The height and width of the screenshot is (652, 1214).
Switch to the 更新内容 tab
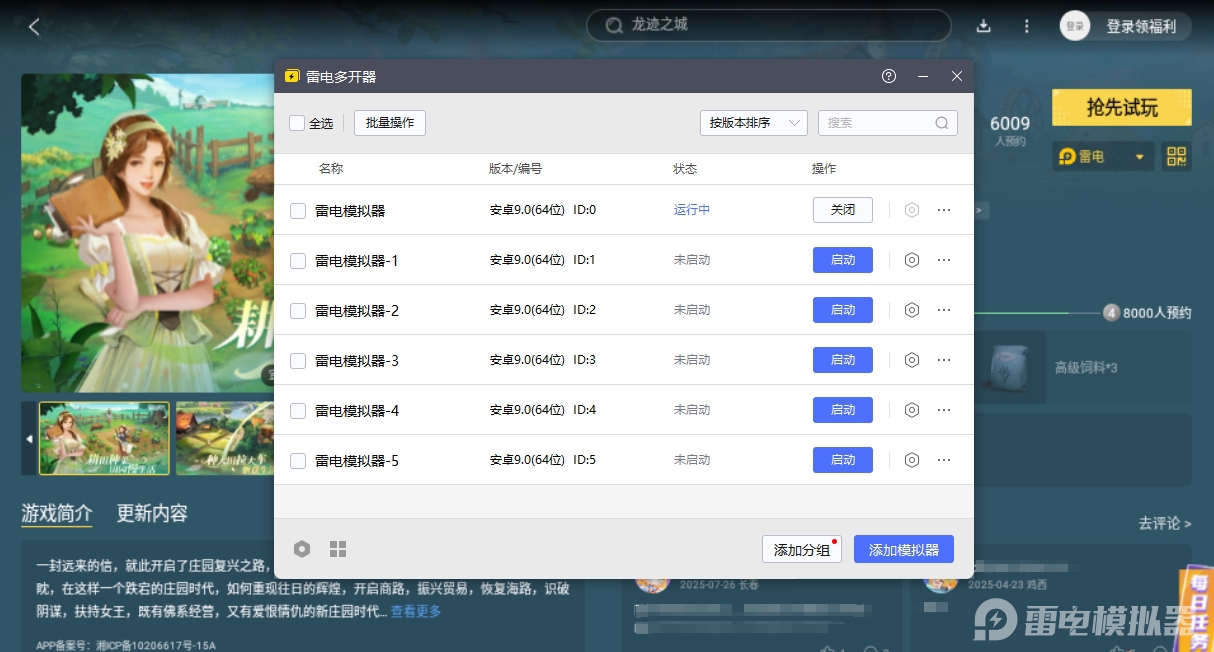[x=152, y=513]
